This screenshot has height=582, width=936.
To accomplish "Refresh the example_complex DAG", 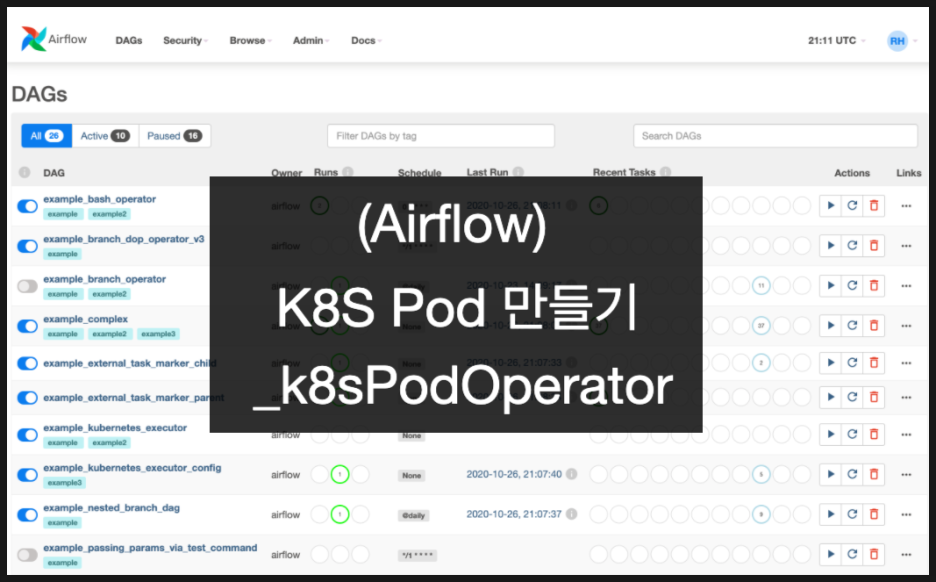I will (852, 326).
